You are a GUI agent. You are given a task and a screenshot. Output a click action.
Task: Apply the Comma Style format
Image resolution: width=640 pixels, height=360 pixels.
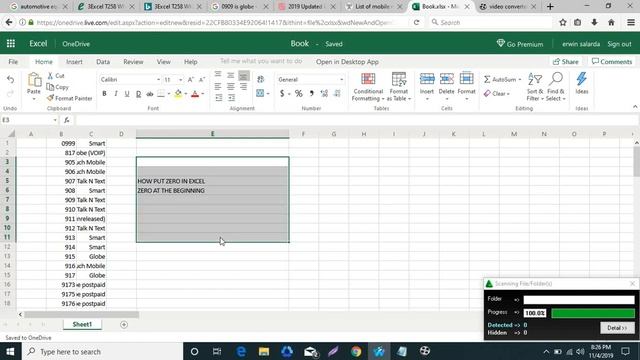pyautogui.click(x=311, y=94)
